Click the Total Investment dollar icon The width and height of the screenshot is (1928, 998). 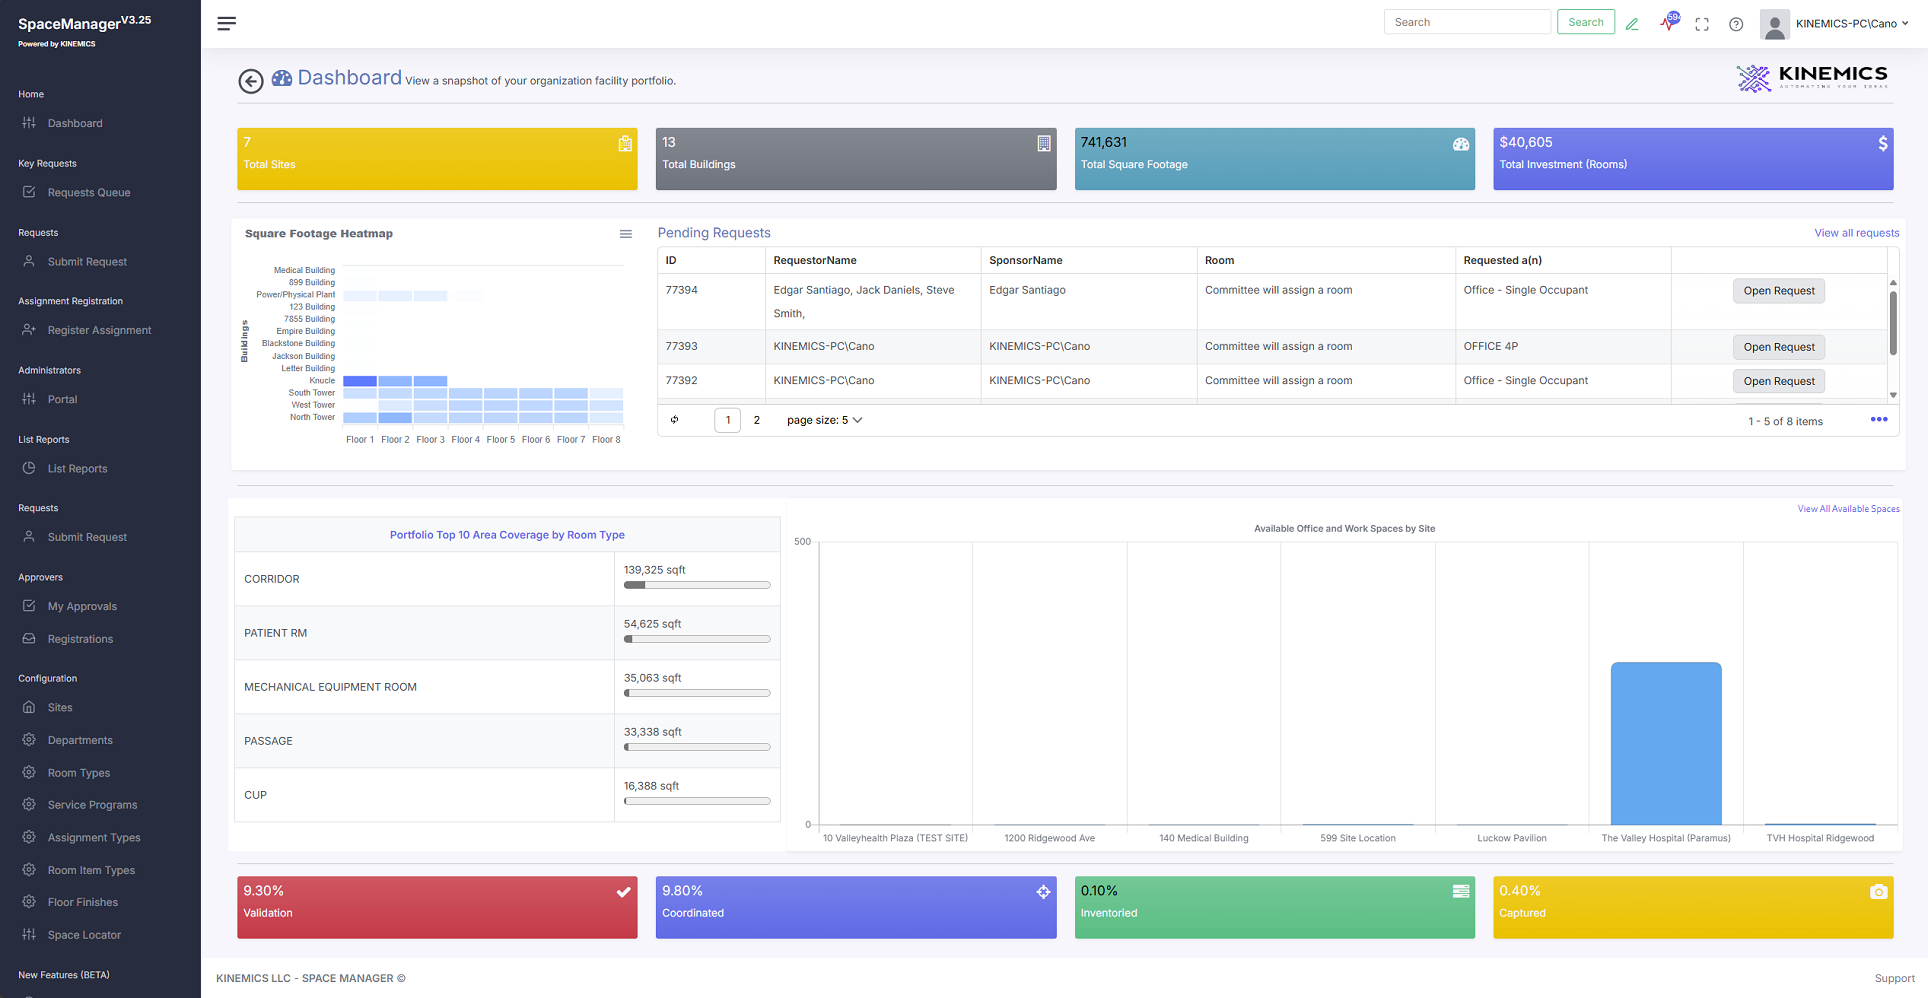(1883, 143)
